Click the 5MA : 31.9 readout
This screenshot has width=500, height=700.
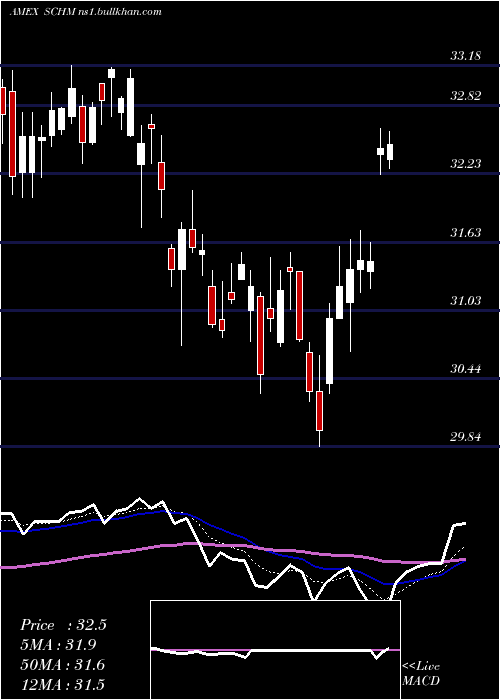(x=59, y=645)
